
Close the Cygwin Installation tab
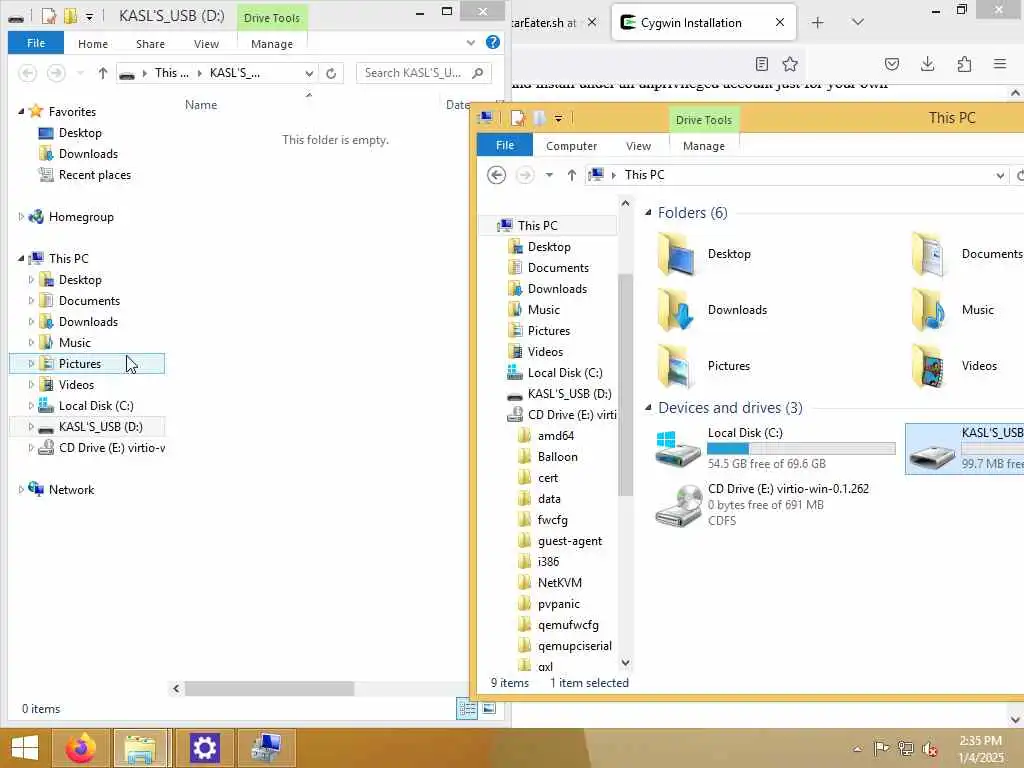(x=780, y=23)
